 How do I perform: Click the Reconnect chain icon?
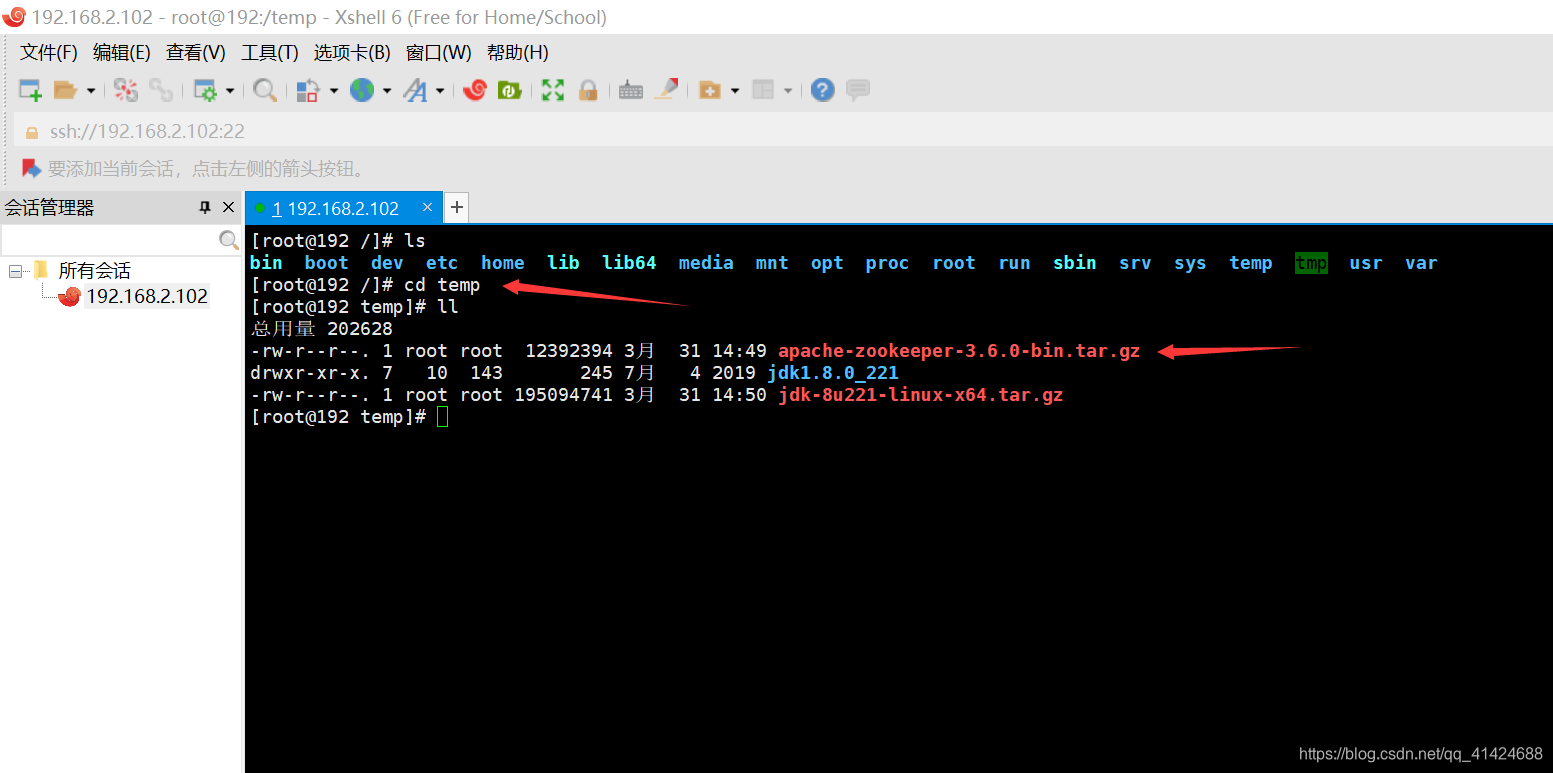160,90
